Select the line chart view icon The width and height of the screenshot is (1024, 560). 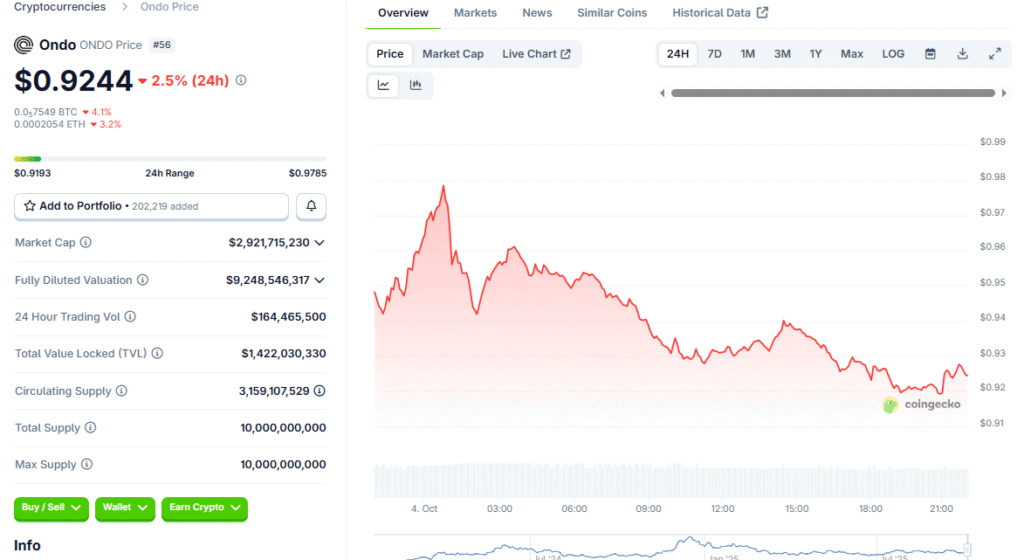(x=383, y=86)
